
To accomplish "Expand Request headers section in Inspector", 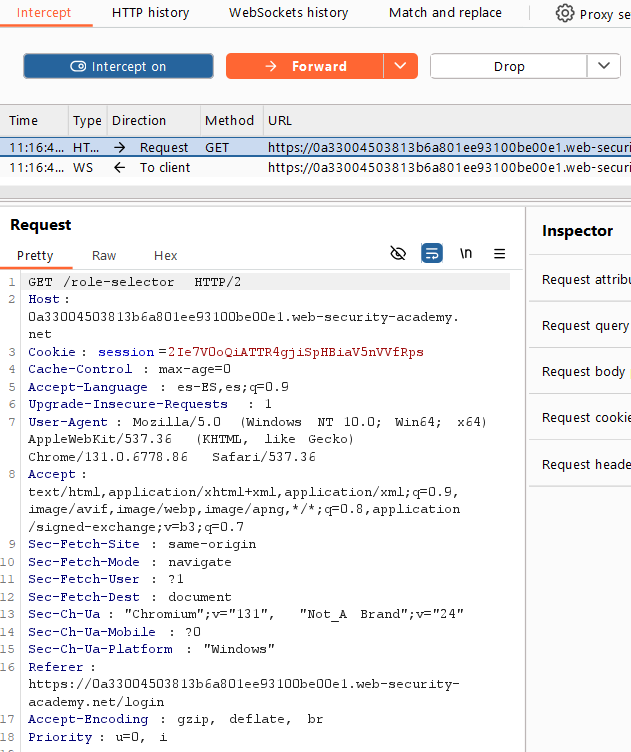I will click(x=586, y=464).
